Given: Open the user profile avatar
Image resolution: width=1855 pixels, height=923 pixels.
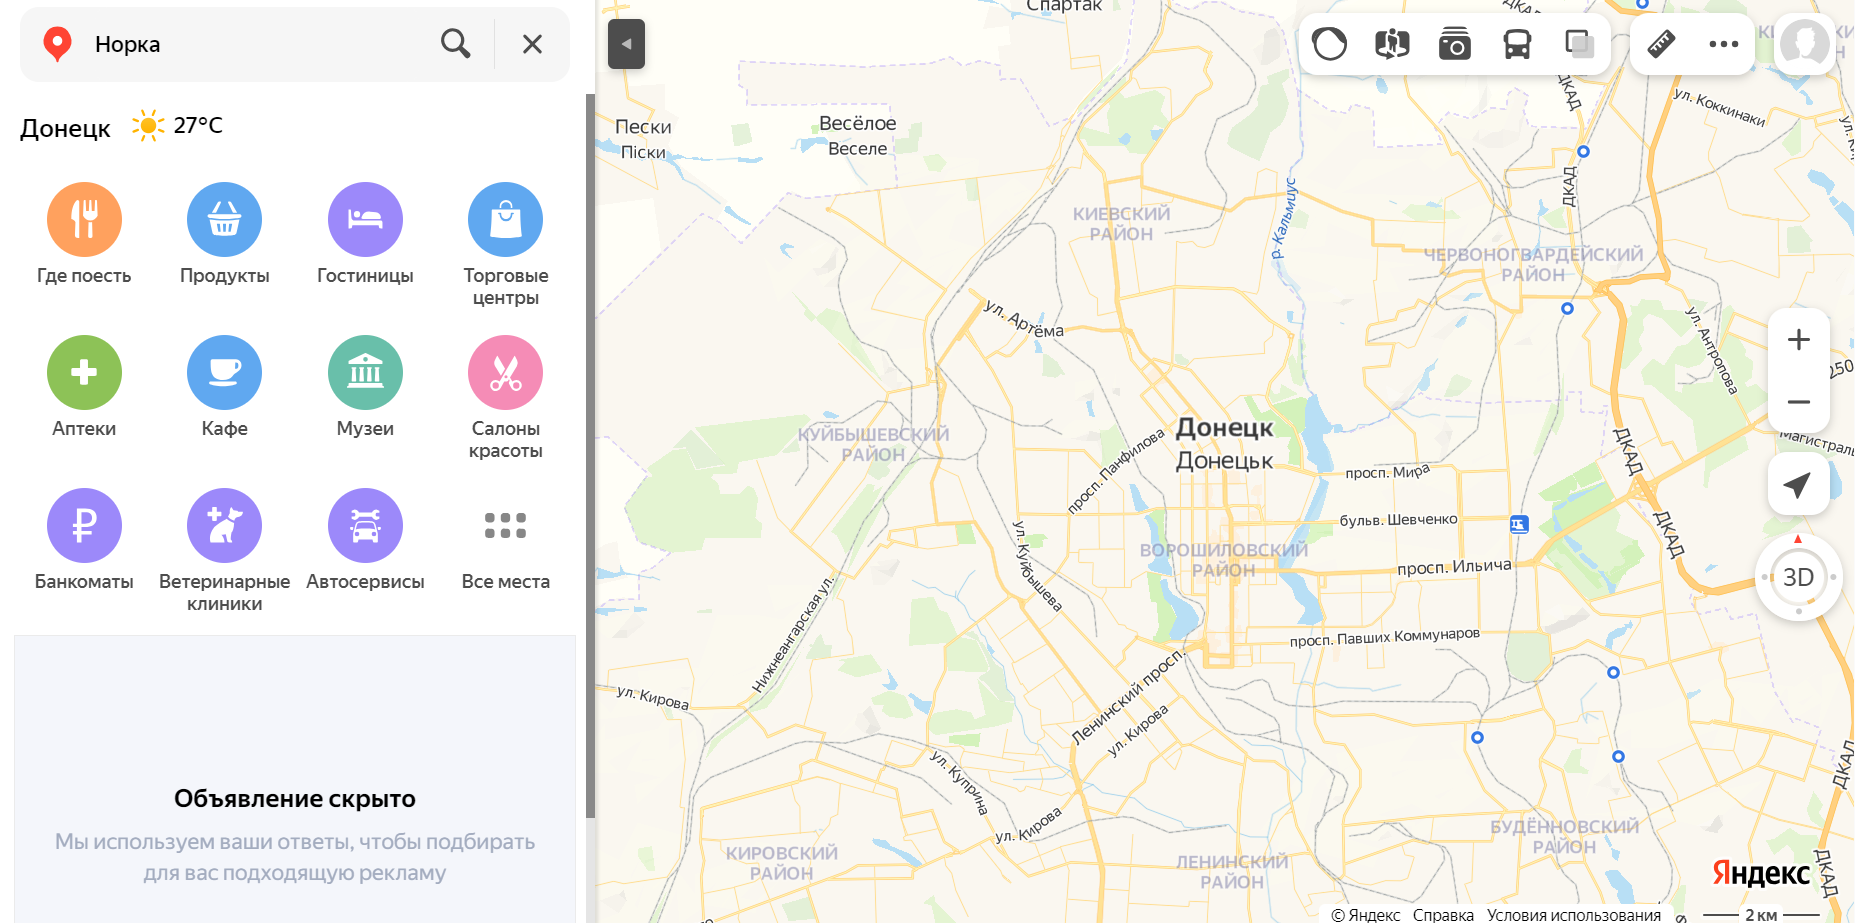Looking at the screenshot, I should pyautogui.click(x=1805, y=44).
